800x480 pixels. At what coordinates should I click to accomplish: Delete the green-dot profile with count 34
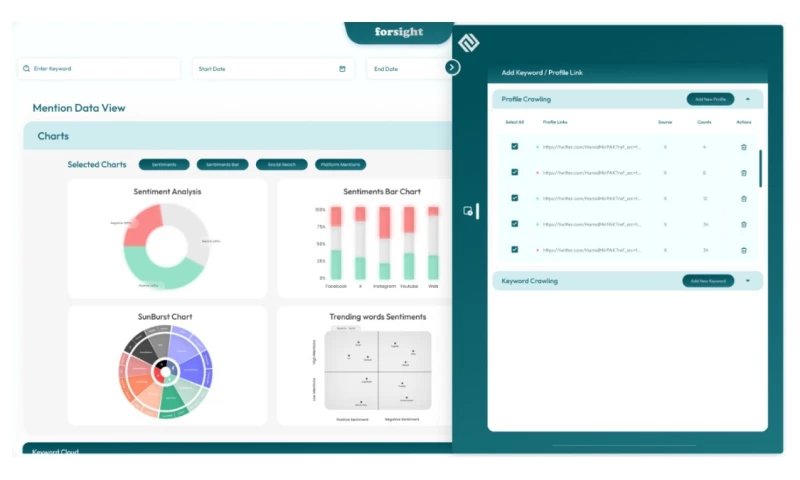743,224
